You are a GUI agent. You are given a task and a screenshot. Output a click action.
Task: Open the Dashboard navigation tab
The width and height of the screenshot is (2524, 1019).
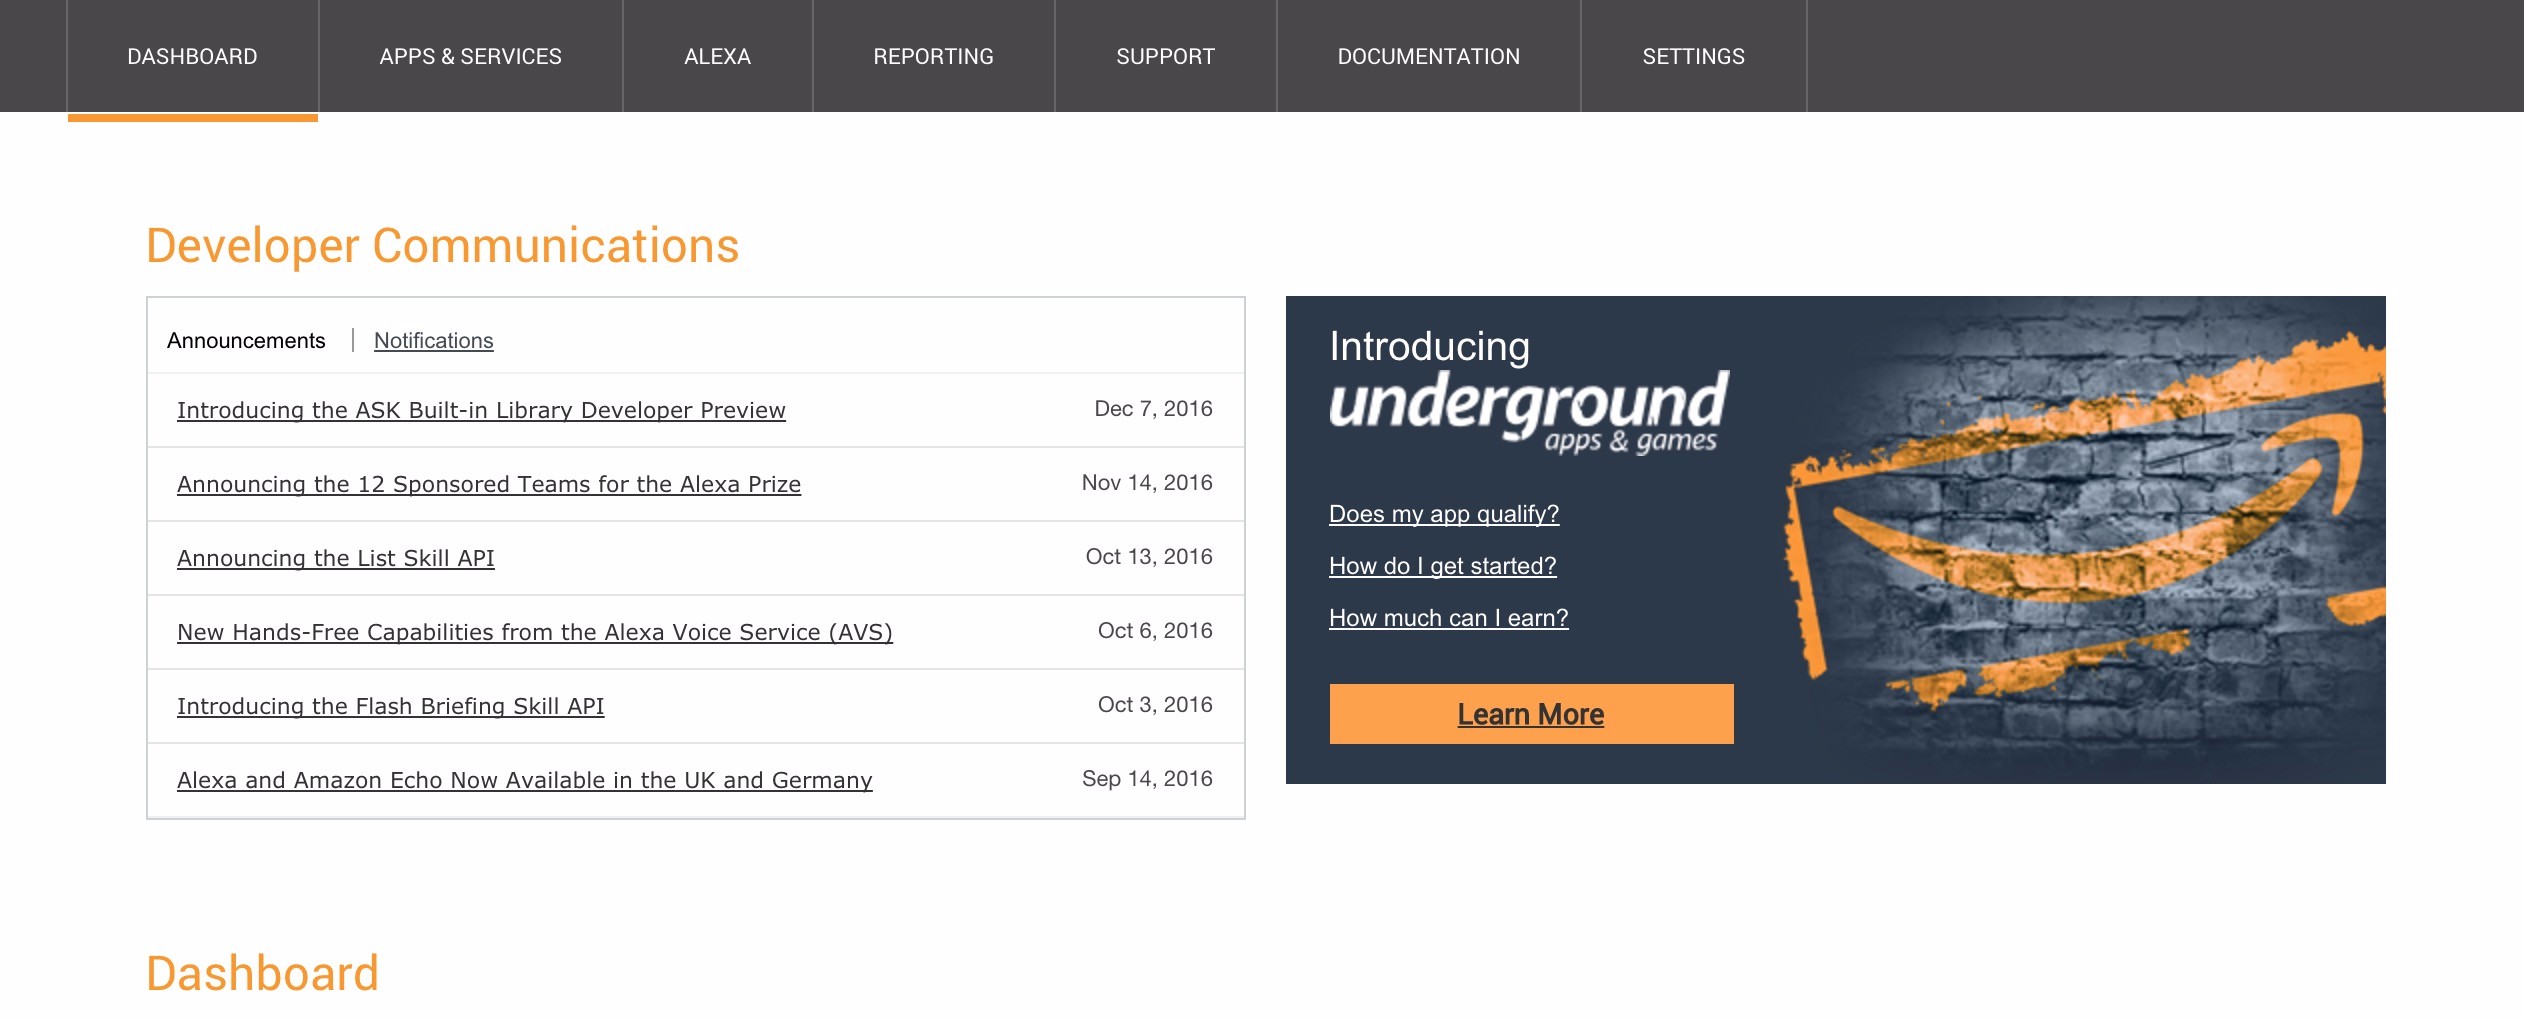[x=192, y=57]
